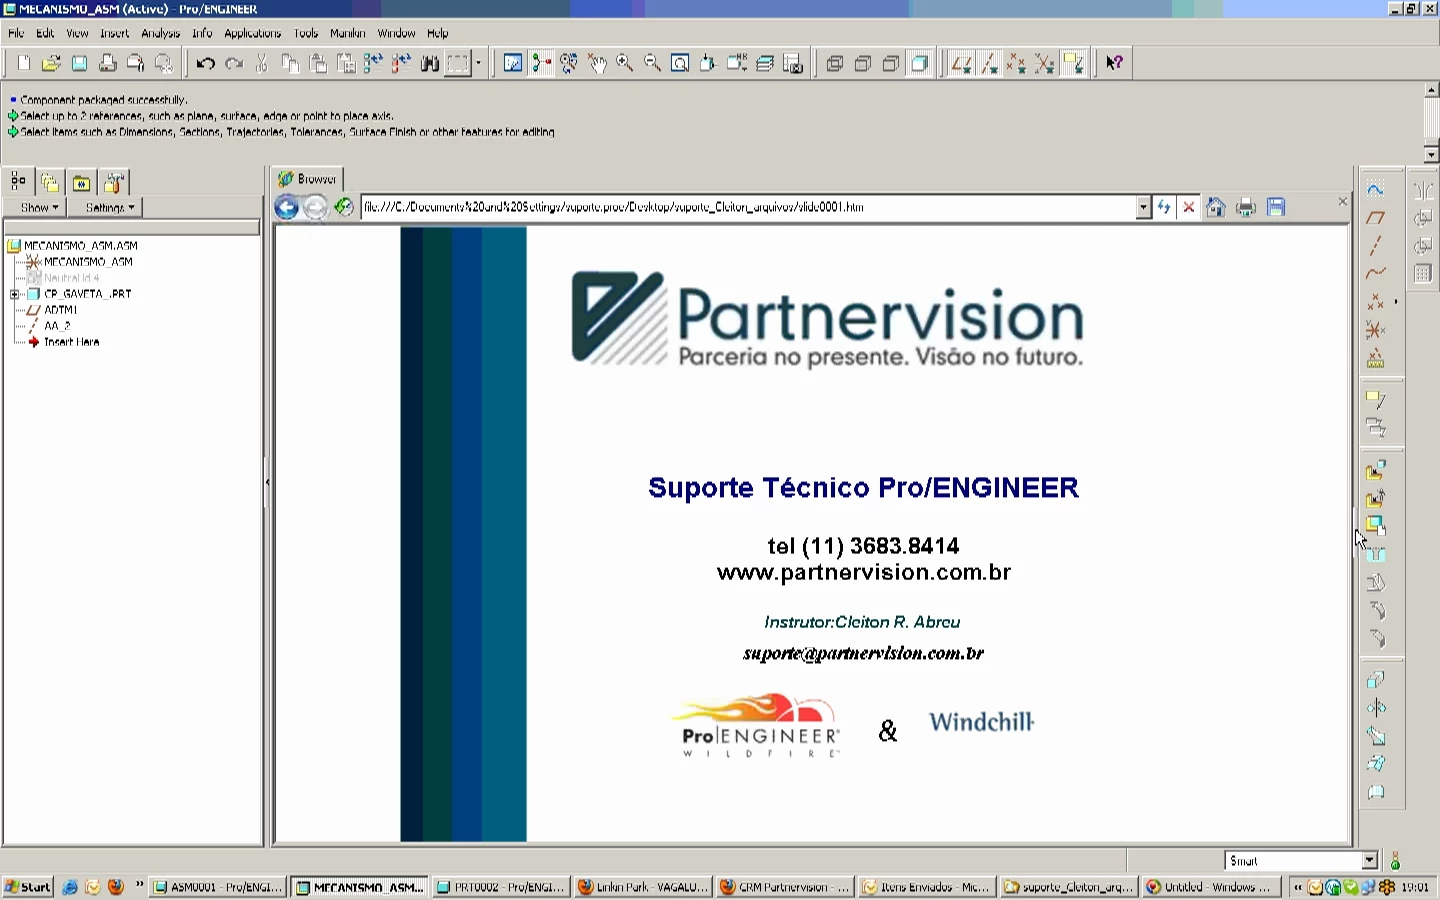Open the Smart selection filter dropdown
The width and height of the screenshot is (1440, 900).
(1369, 861)
